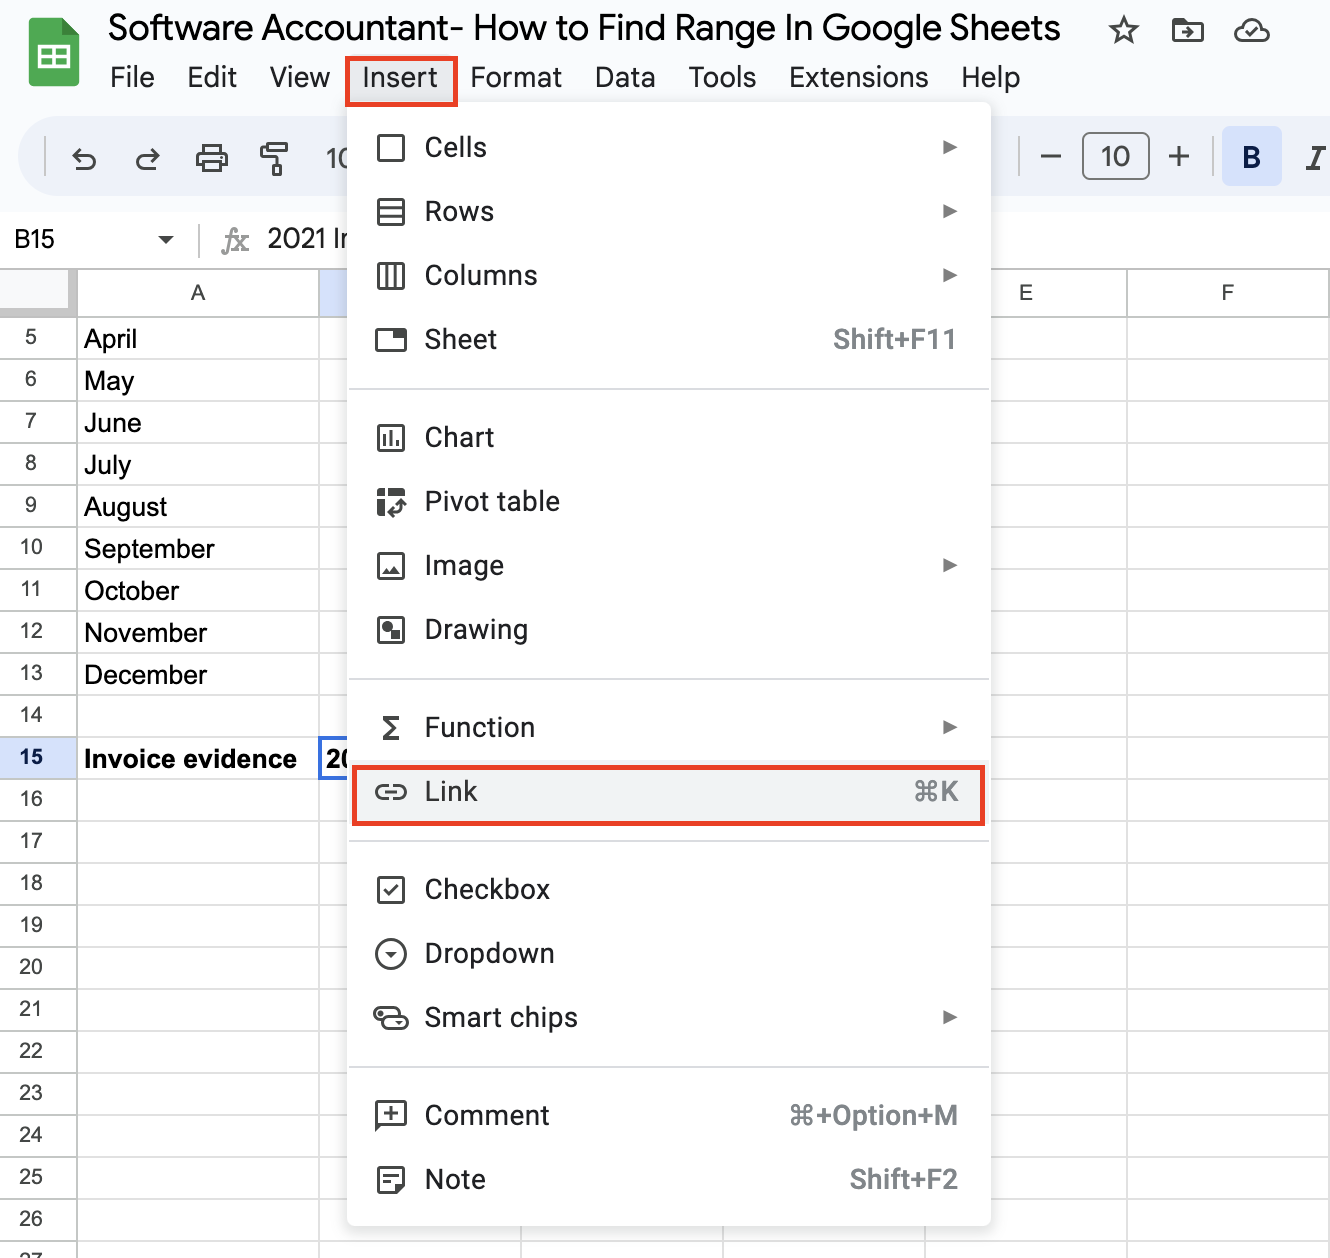Open the Tools menu

[x=722, y=78]
